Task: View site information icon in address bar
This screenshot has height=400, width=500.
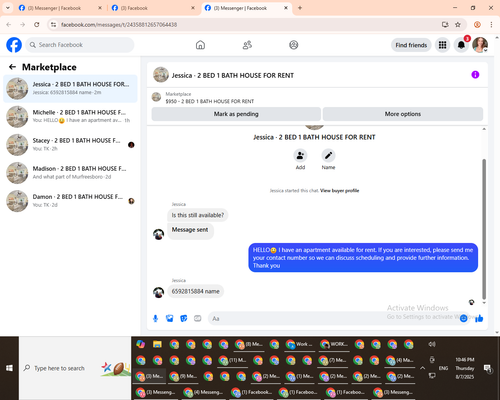Action: 53,25
